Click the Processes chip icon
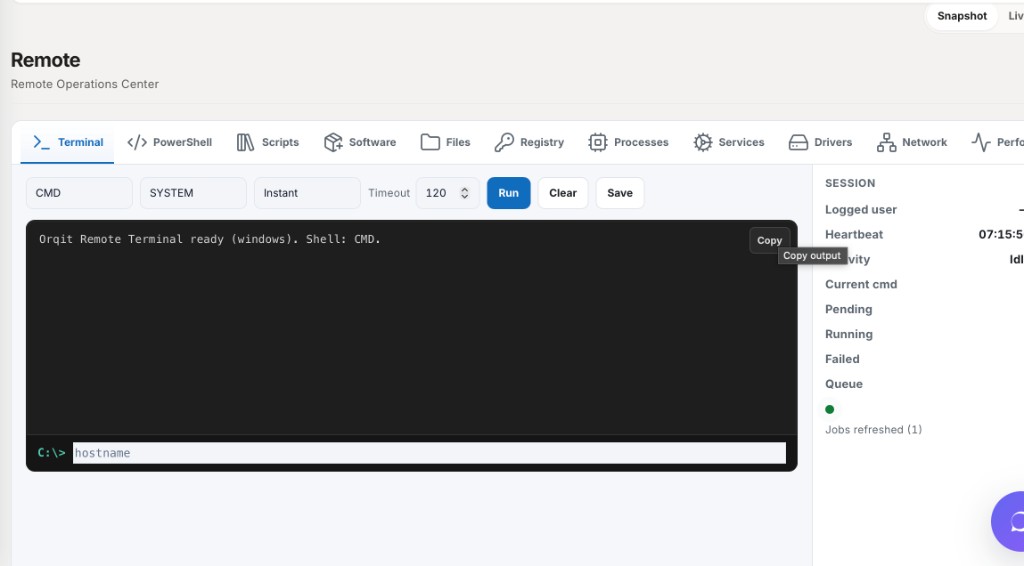Screen dimensions: 1024x566 598,142
